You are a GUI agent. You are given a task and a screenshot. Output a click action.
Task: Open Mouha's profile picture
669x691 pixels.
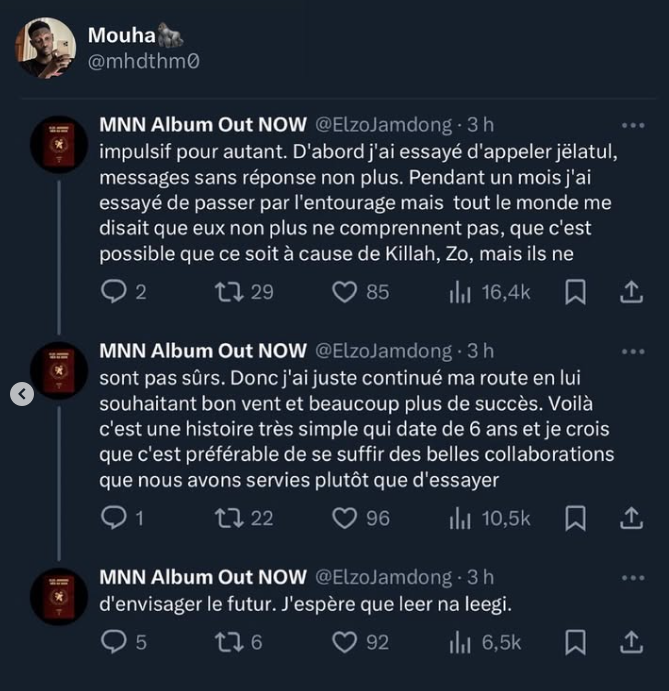click(x=47, y=47)
